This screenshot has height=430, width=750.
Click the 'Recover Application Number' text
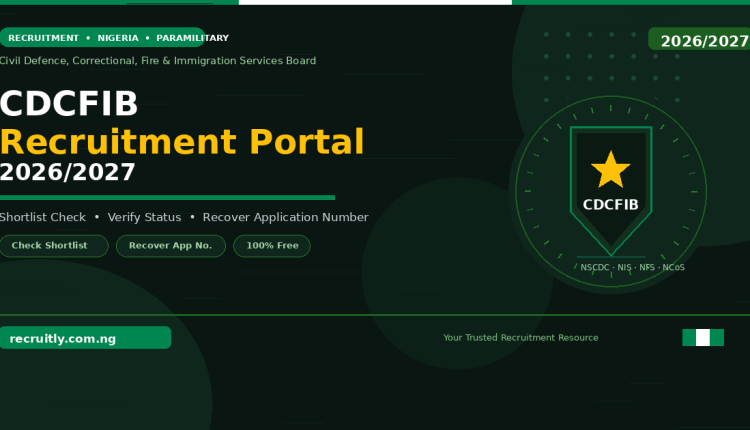[286, 217]
